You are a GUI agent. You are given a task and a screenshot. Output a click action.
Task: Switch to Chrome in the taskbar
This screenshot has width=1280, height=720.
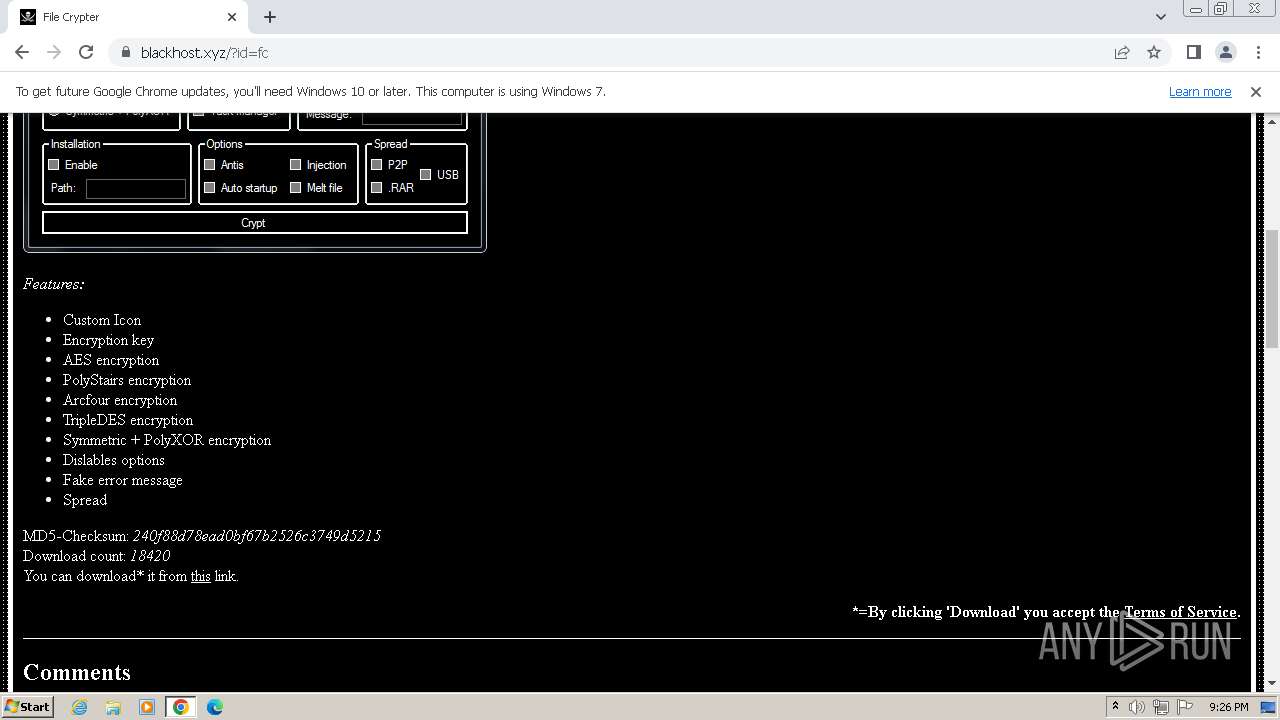[181, 707]
